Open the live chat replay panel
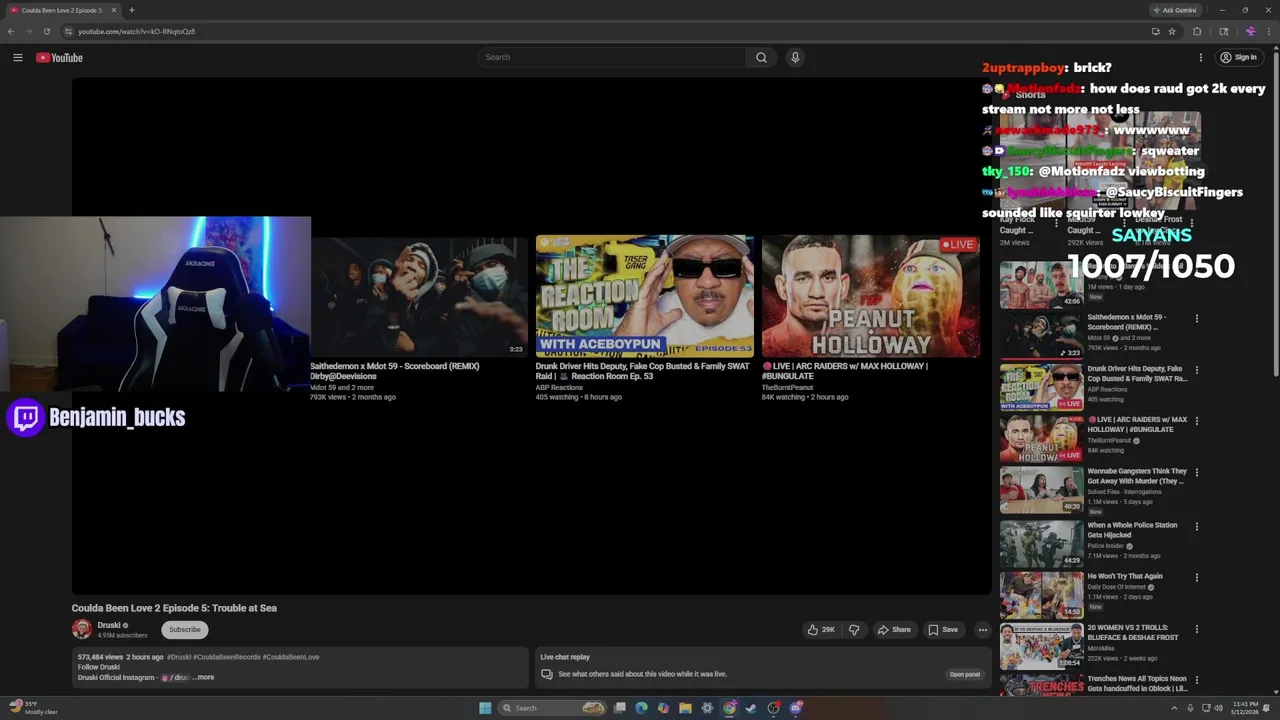The image size is (1280, 720). [964, 674]
